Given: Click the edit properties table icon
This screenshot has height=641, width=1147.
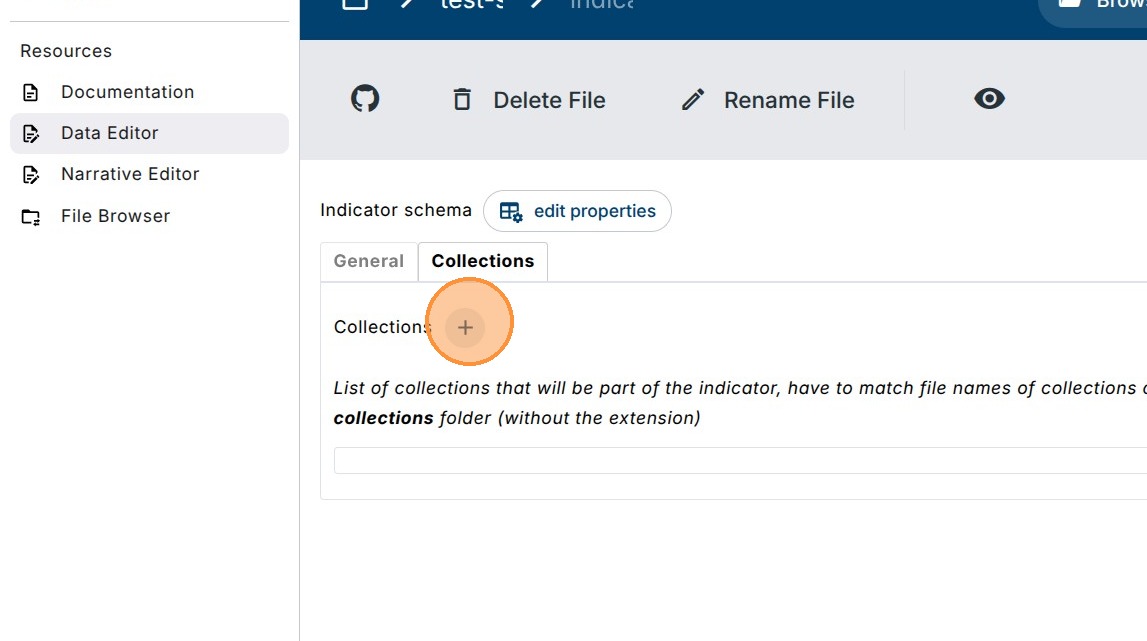Looking at the screenshot, I should pyautogui.click(x=511, y=212).
